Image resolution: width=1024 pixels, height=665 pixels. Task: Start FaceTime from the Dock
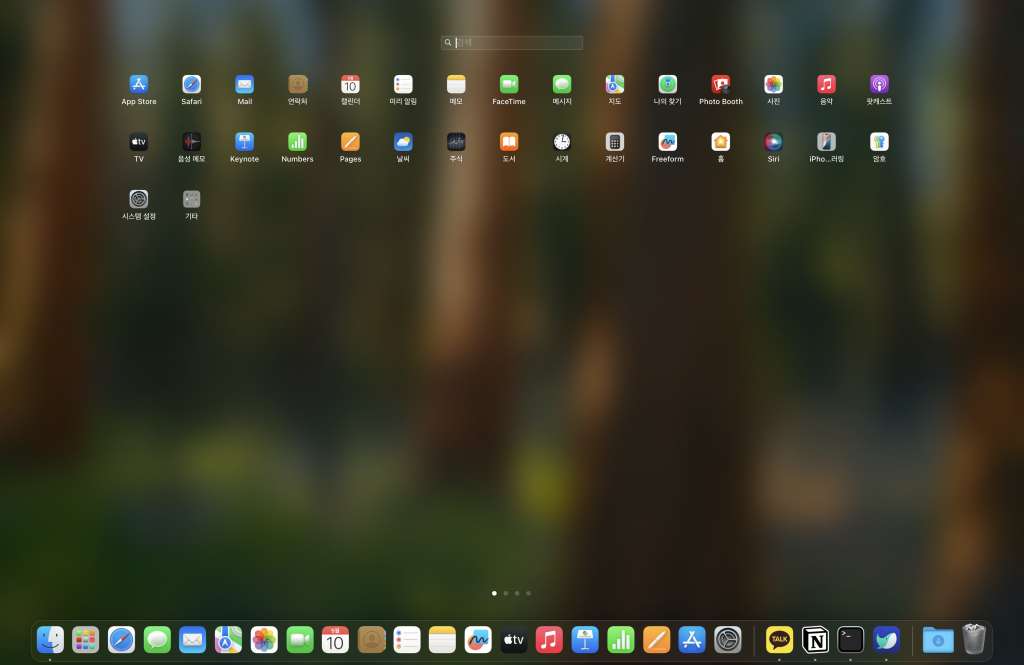[x=300, y=640]
